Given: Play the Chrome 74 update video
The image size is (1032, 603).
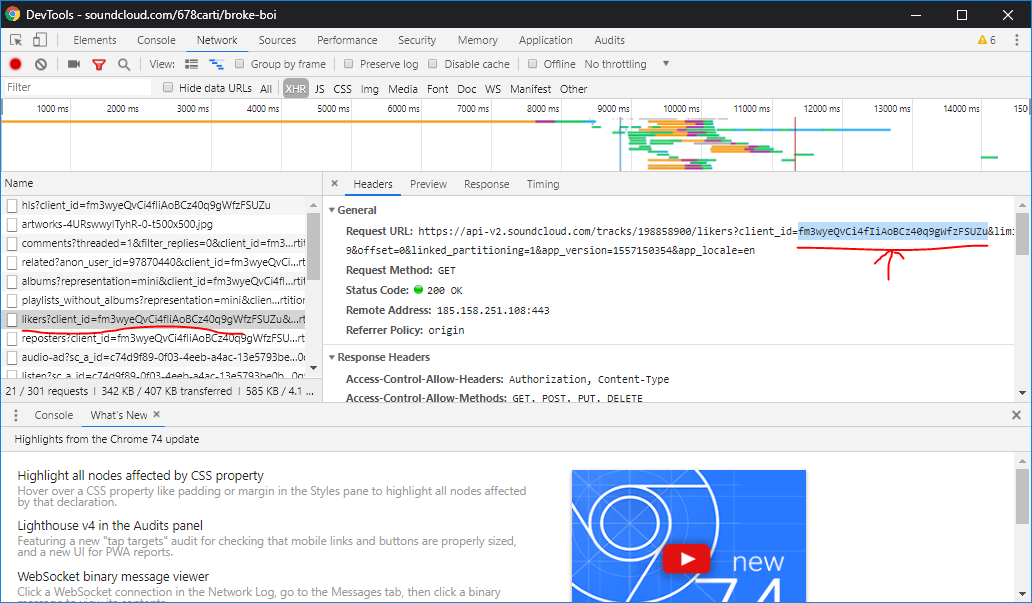Looking at the screenshot, I should click(688, 559).
